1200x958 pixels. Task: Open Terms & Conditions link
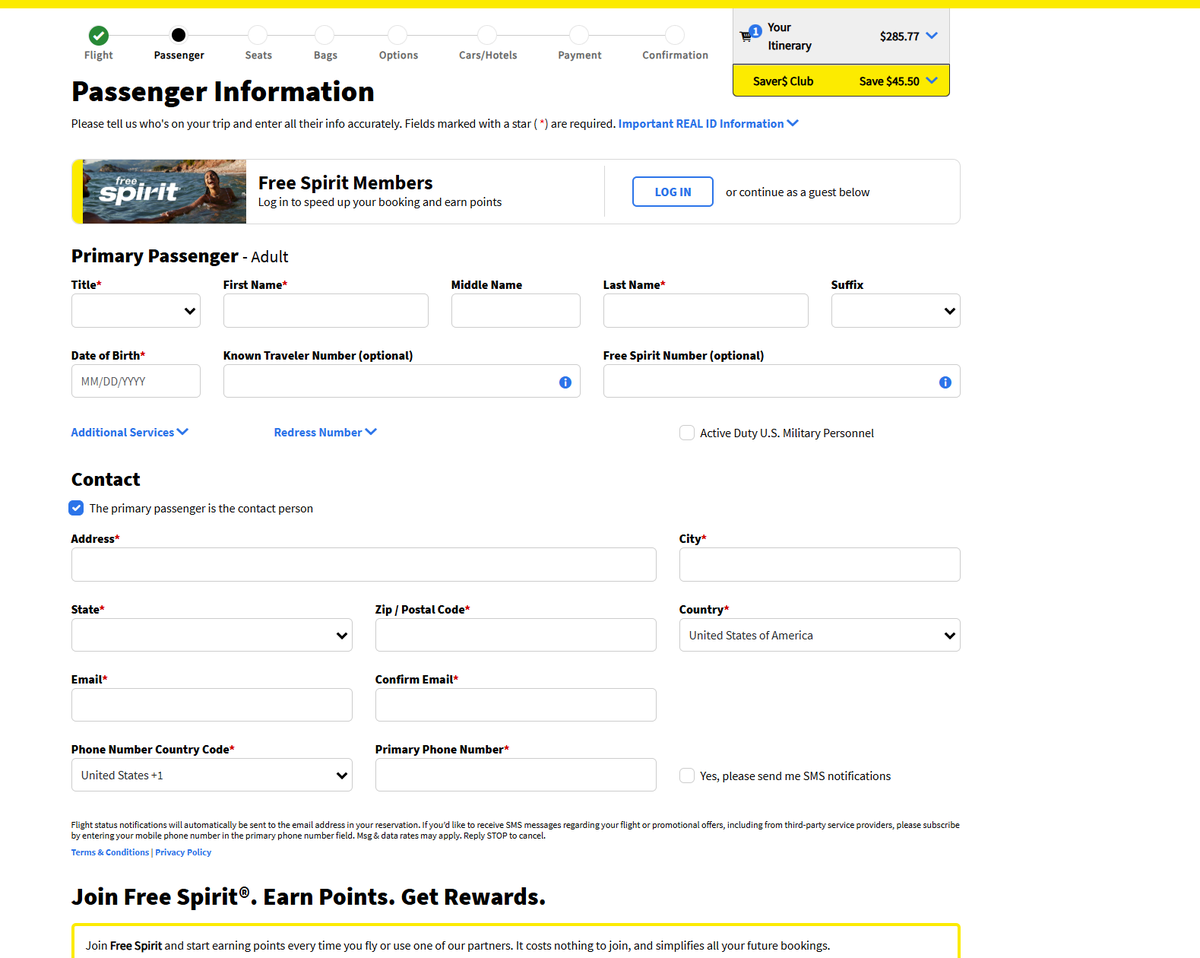(110, 852)
